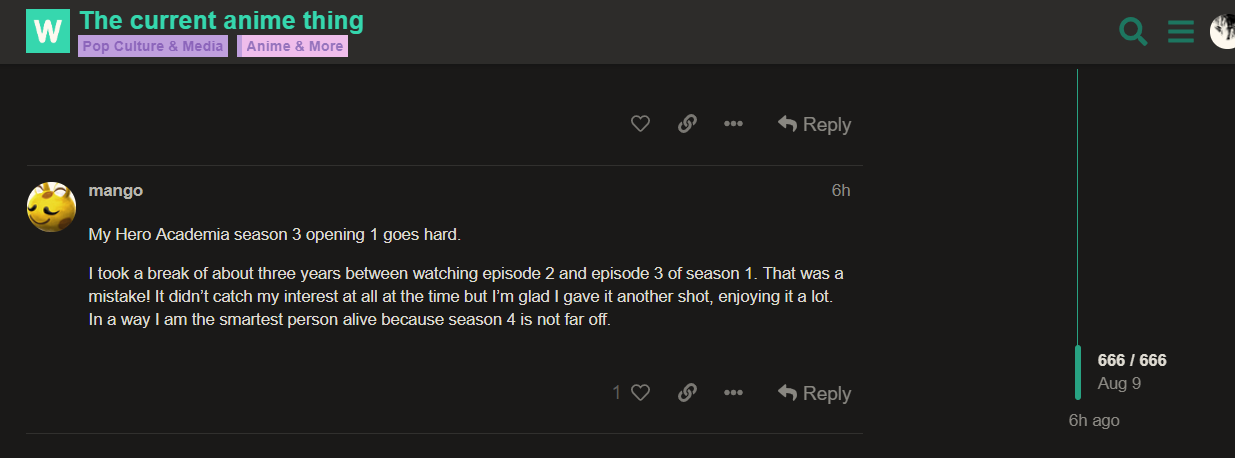Open the Anime & More subcategory
The width and height of the screenshot is (1235, 458).
294,46
